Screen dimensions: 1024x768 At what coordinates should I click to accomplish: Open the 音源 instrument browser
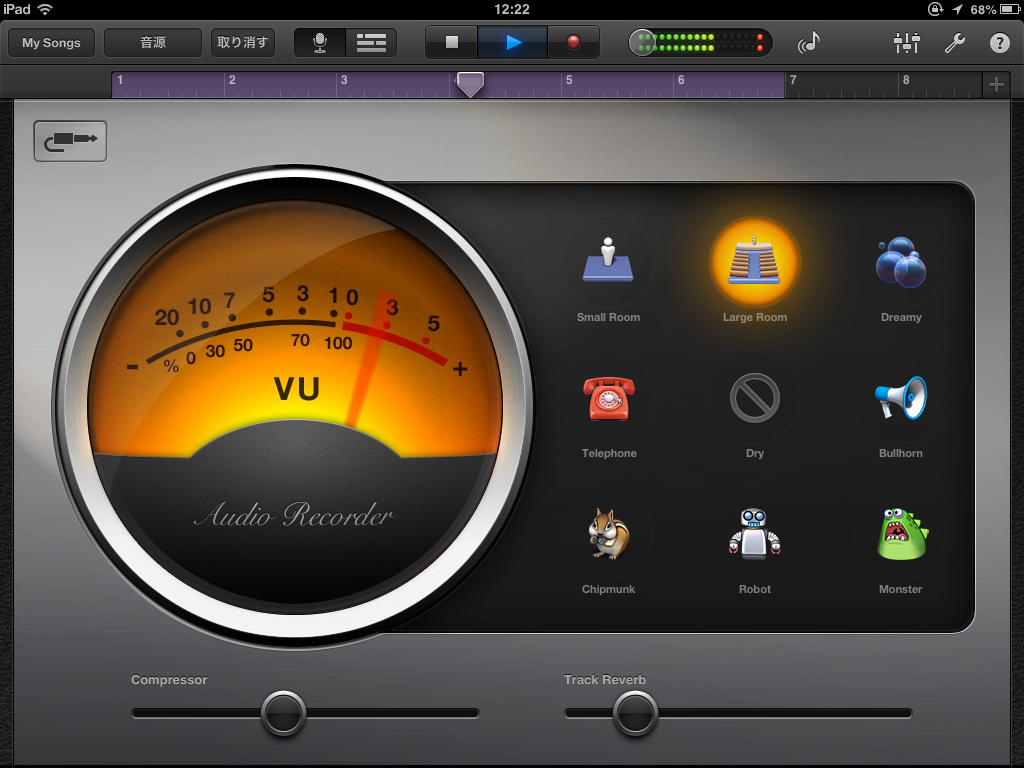click(153, 42)
